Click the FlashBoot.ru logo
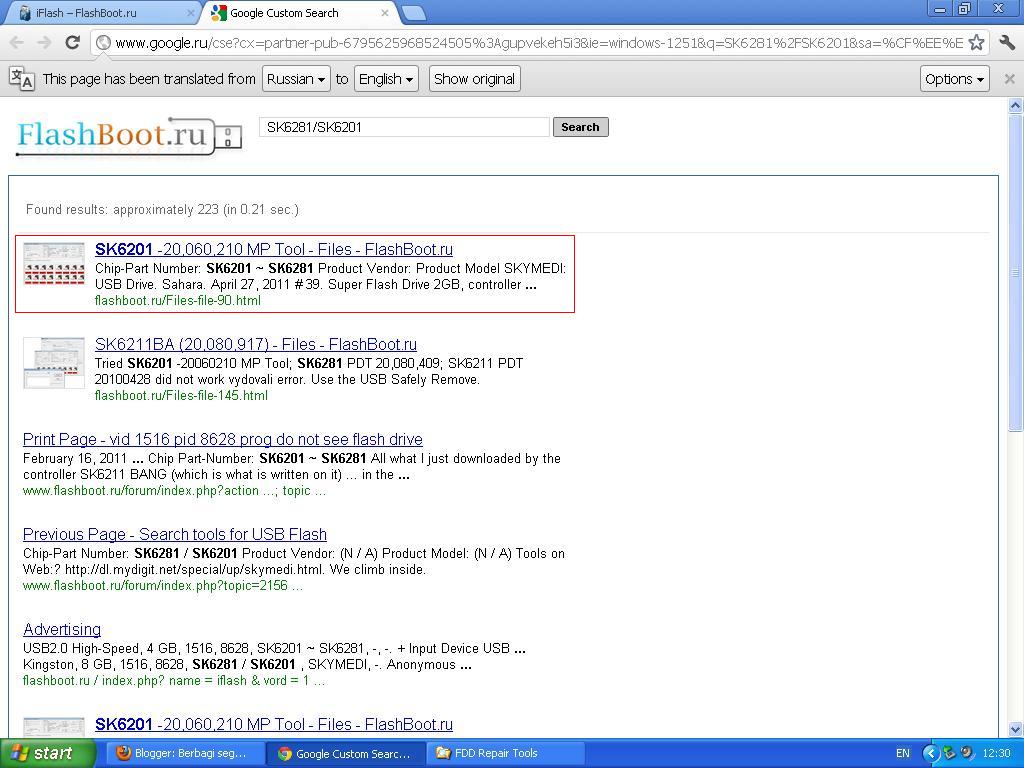The height and width of the screenshot is (768, 1024). [x=129, y=136]
